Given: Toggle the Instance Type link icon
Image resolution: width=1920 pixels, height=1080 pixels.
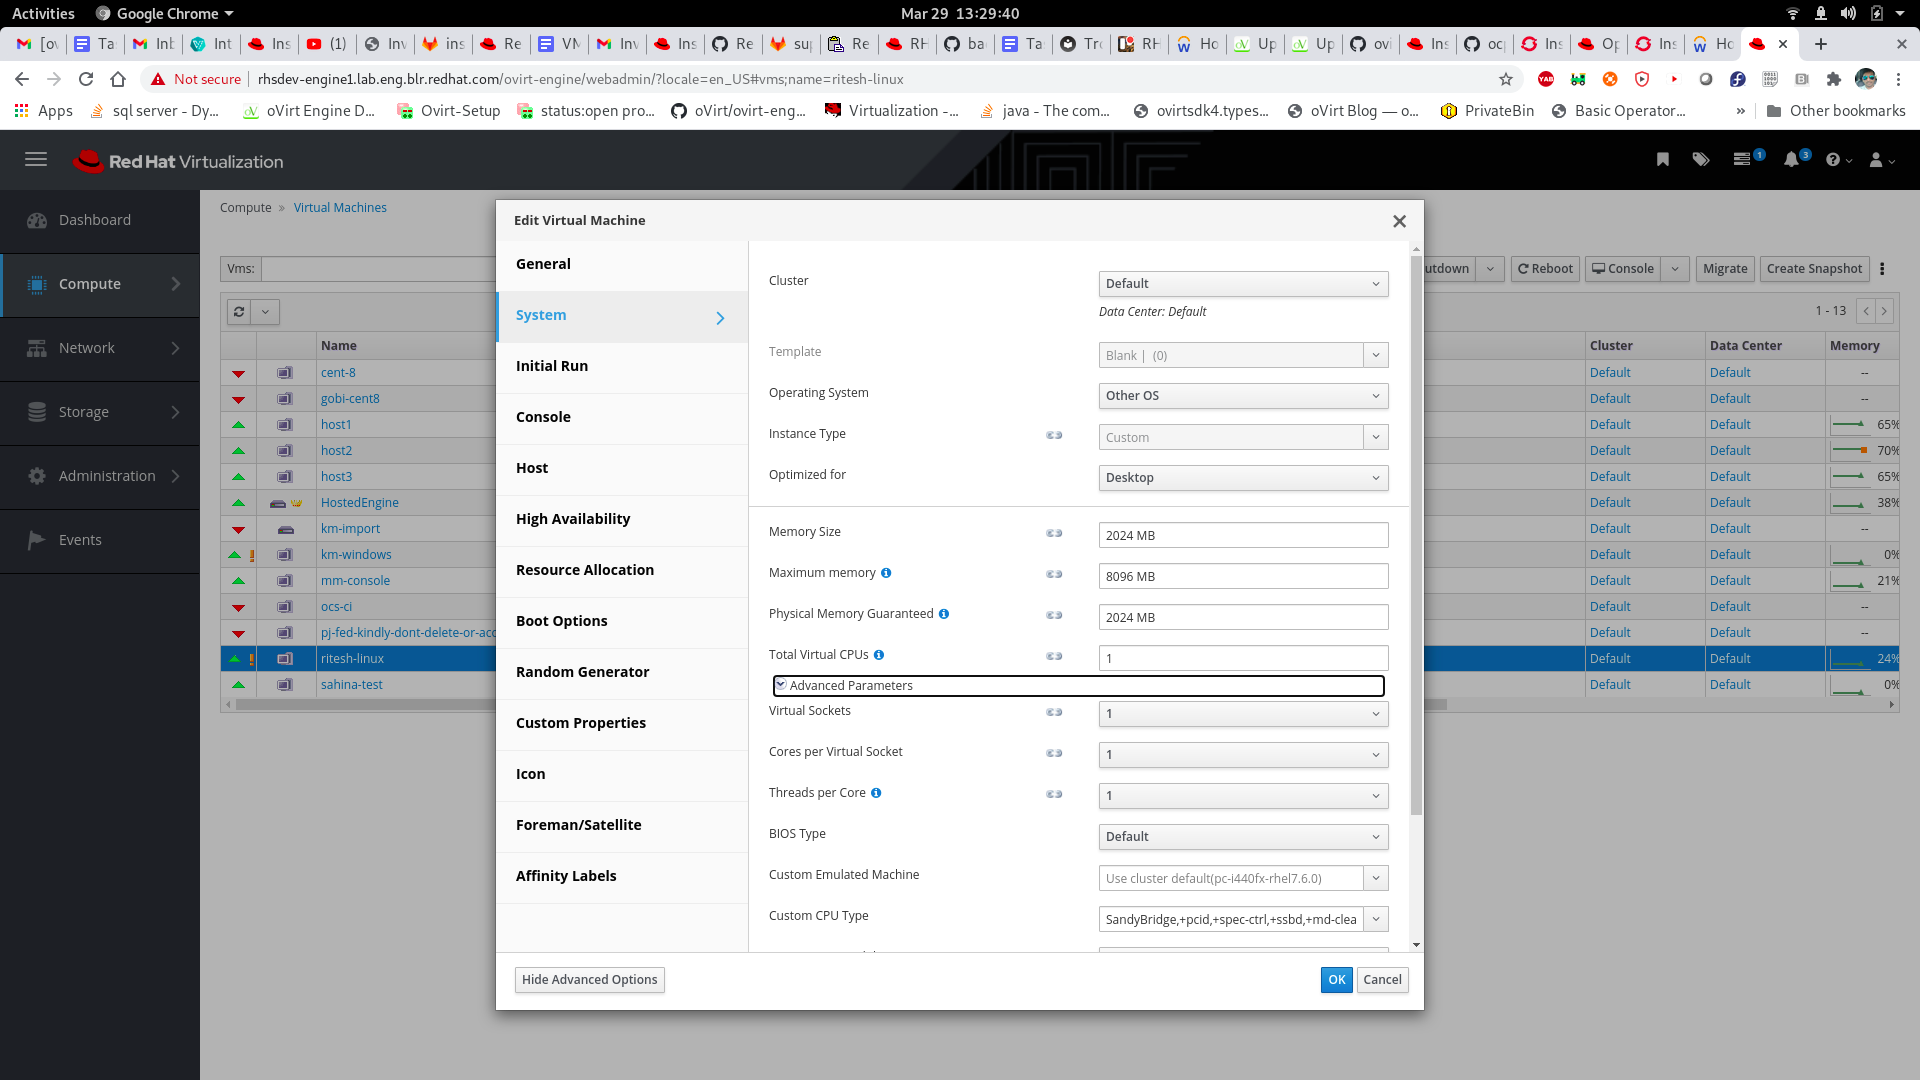Looking at the screenshot, I should pos(1054,435).
